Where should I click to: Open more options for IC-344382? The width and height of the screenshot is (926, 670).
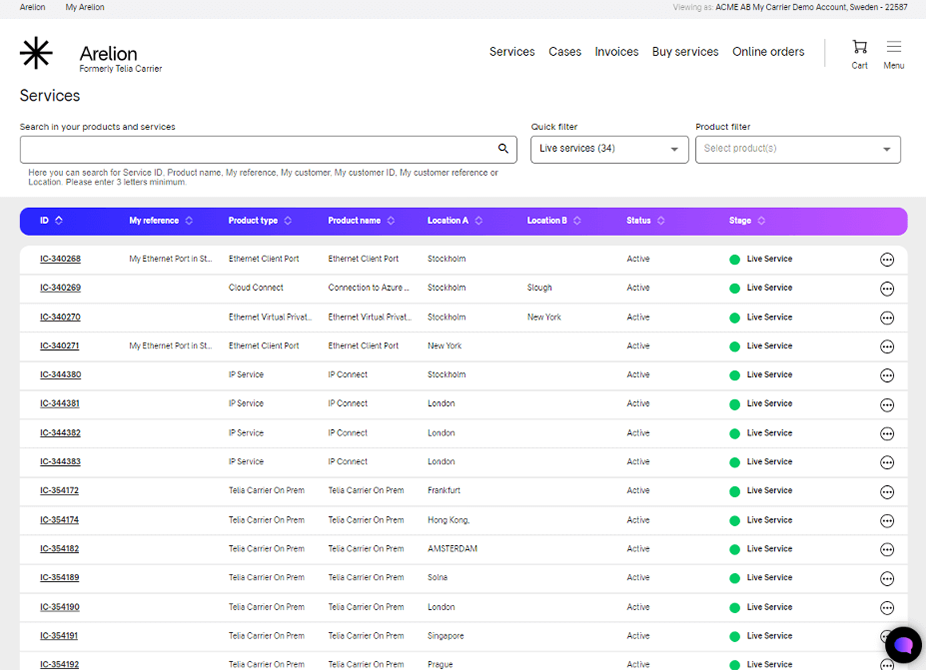[886, 434]
